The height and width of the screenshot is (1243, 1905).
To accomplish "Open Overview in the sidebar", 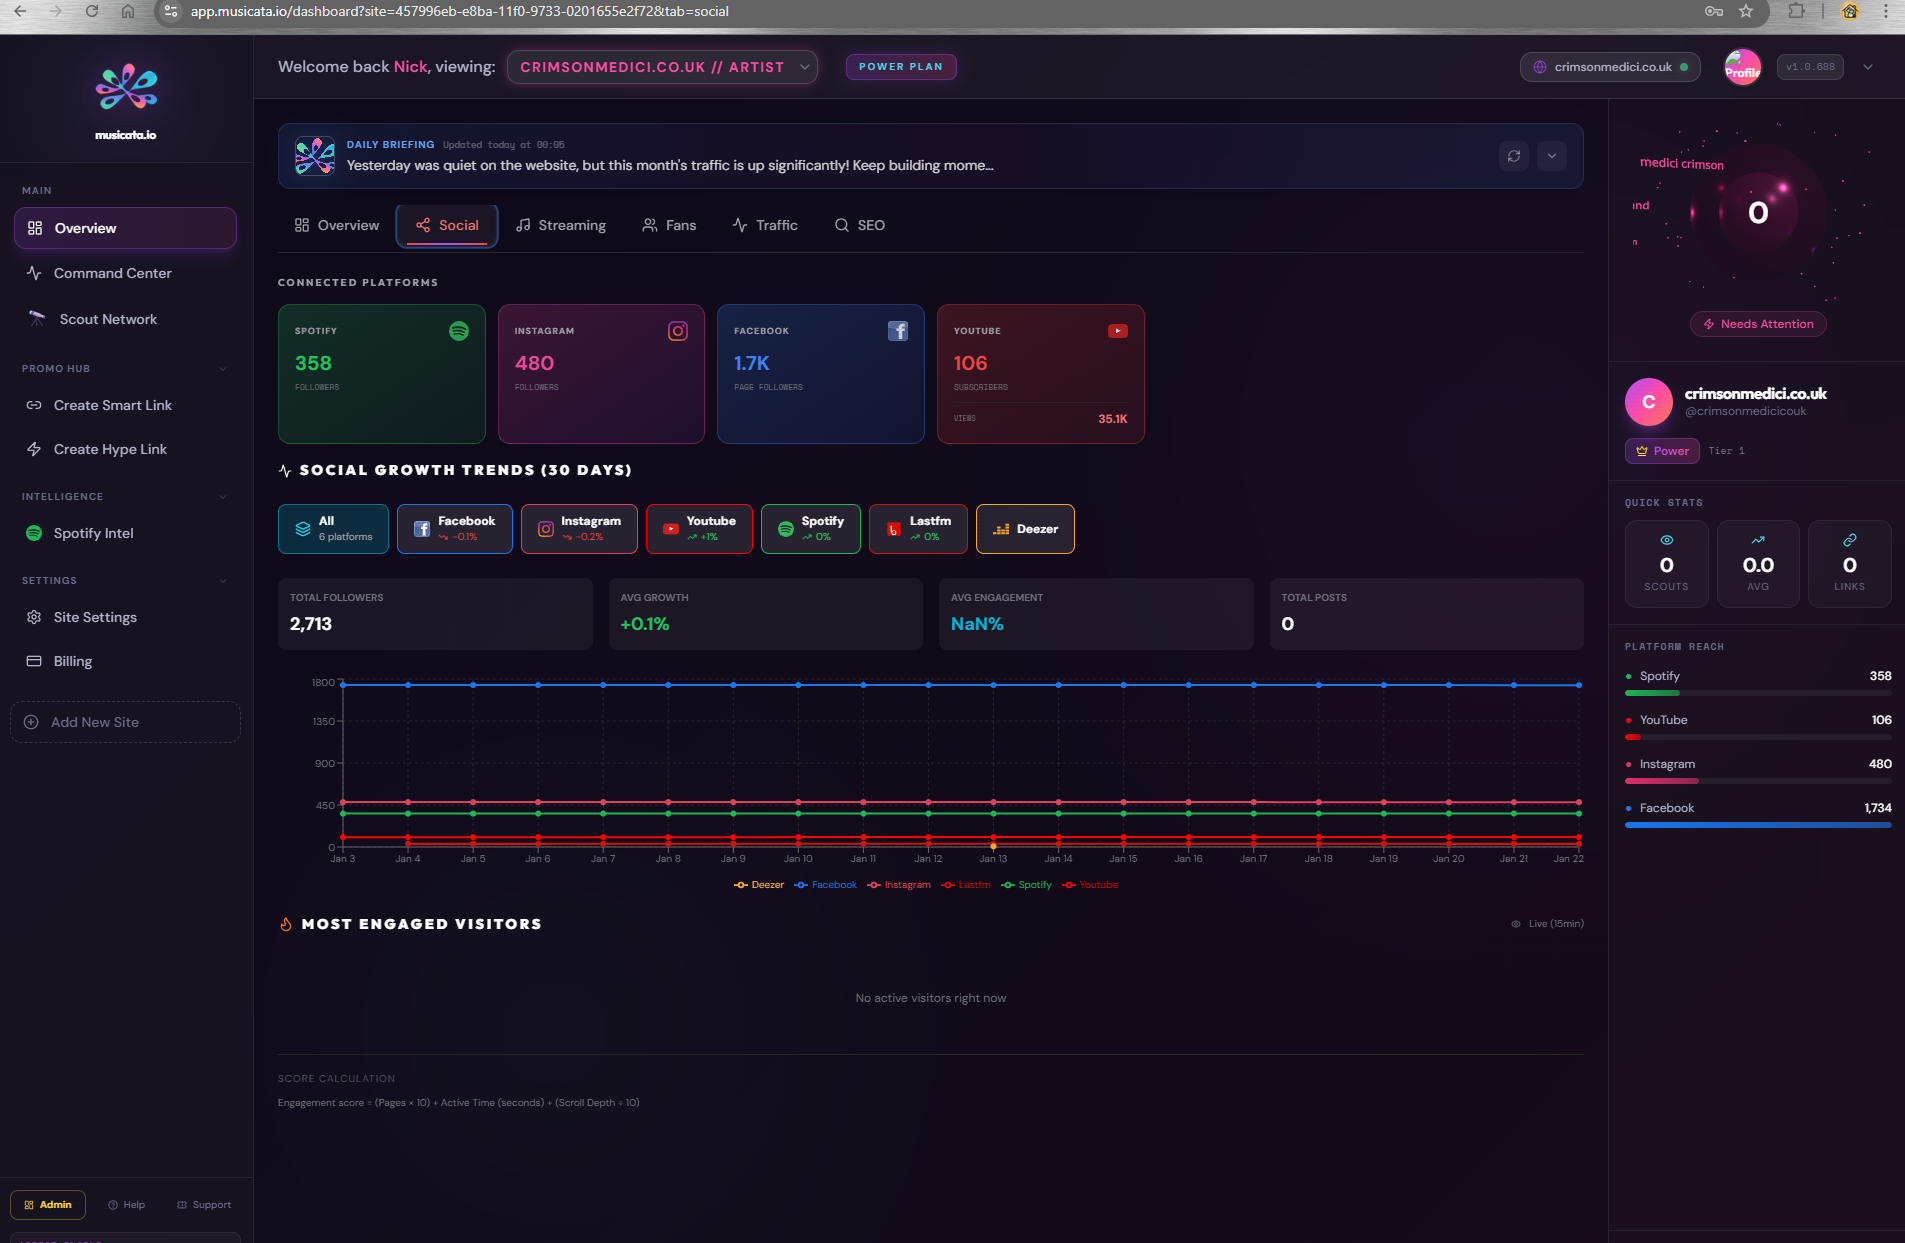I will click(x=125, y=228).
